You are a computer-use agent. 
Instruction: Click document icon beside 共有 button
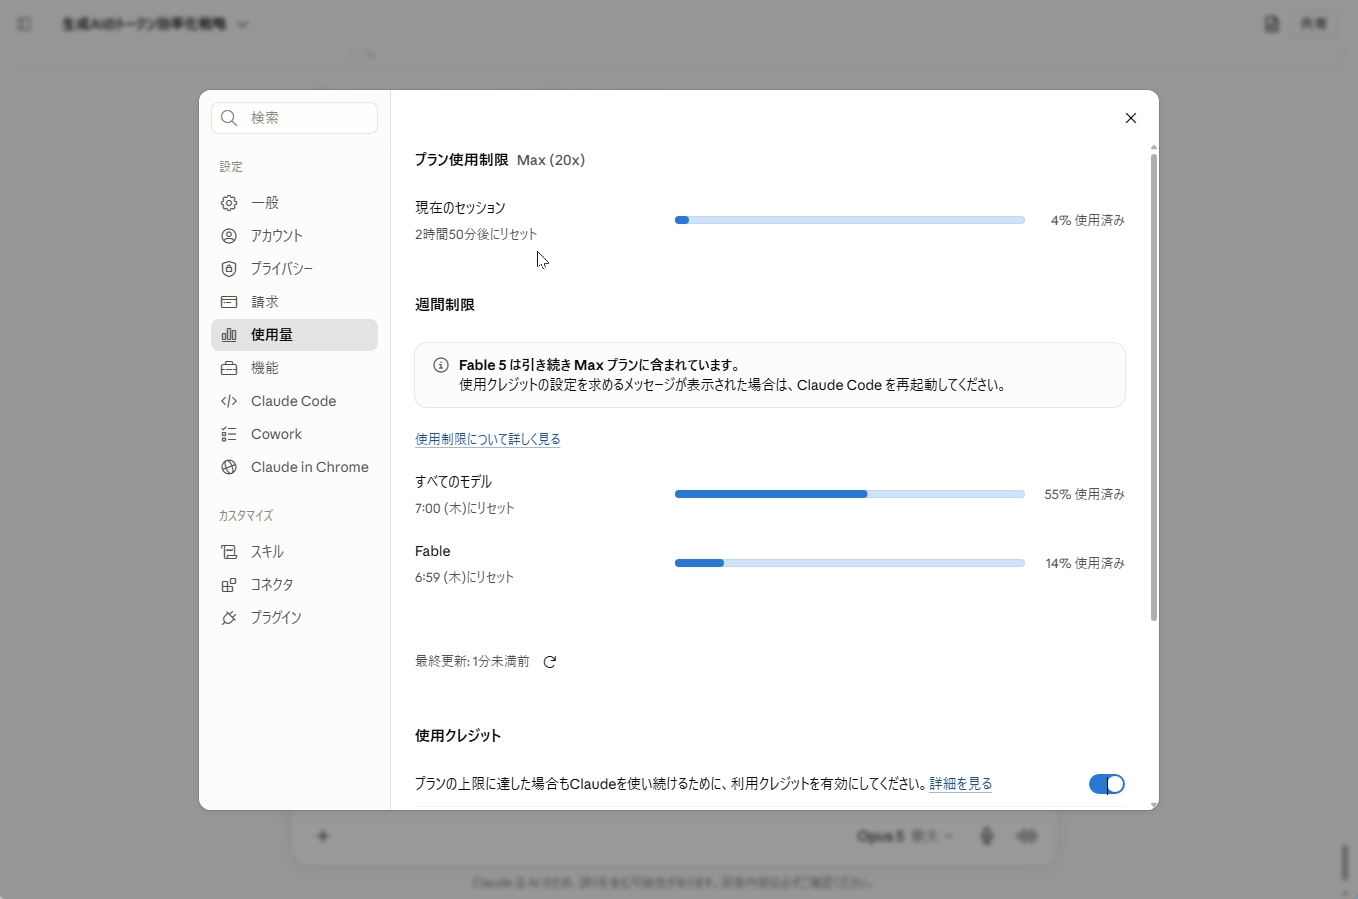[x=1271, y=24]
